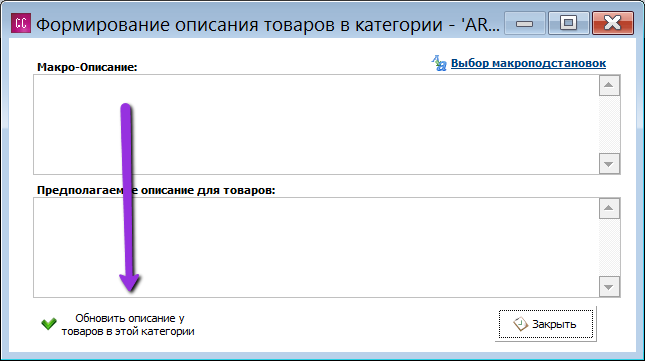Click the green checkmark icon

[49, 324]
